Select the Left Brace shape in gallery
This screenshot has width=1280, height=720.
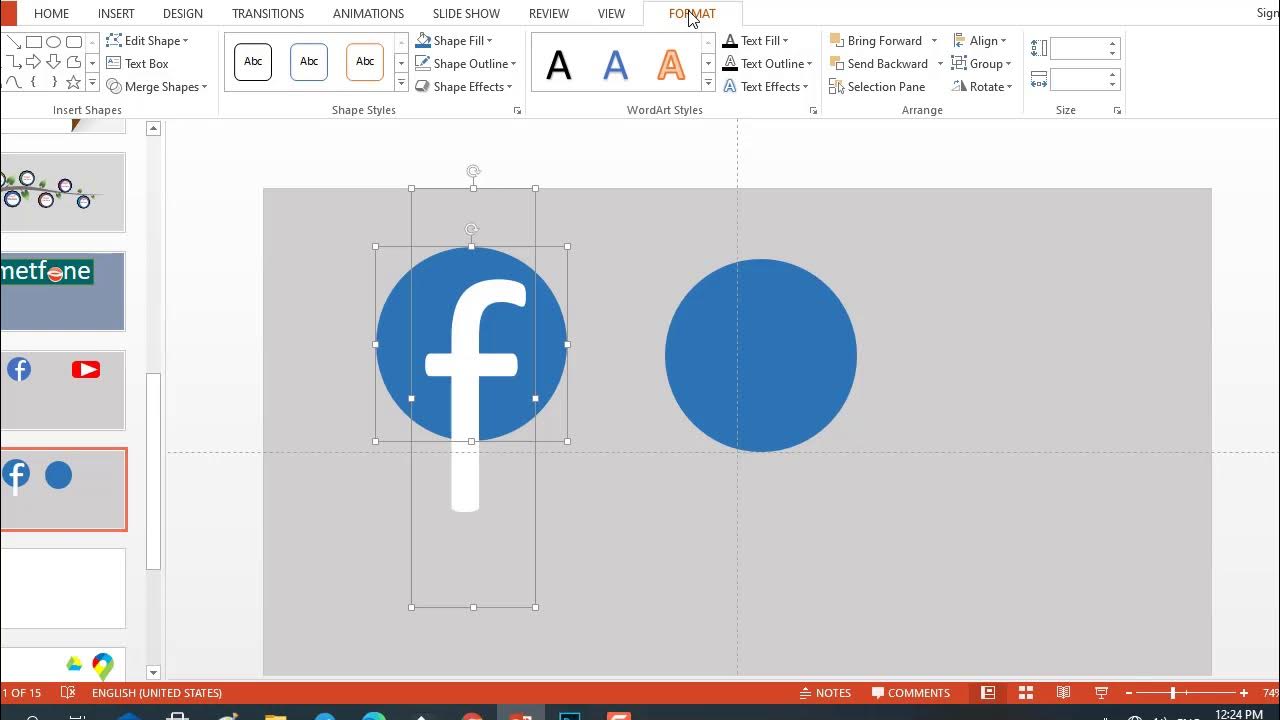(34, 82)
